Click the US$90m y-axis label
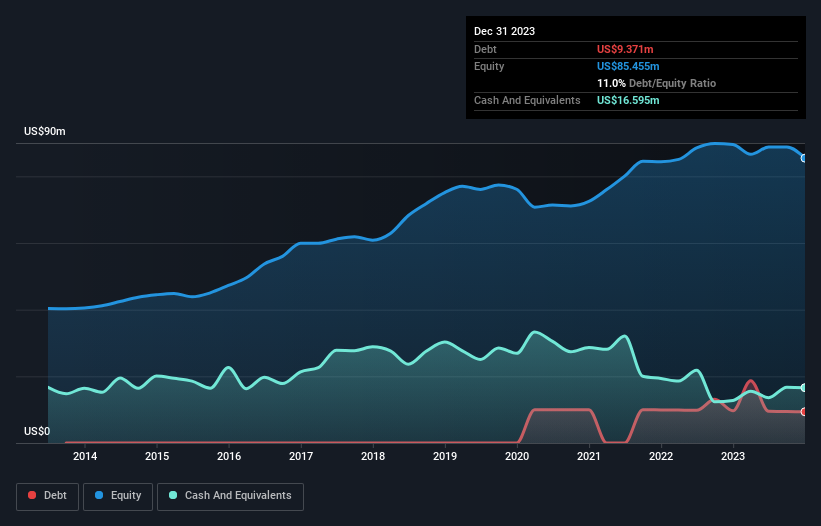 coord(45,131)
